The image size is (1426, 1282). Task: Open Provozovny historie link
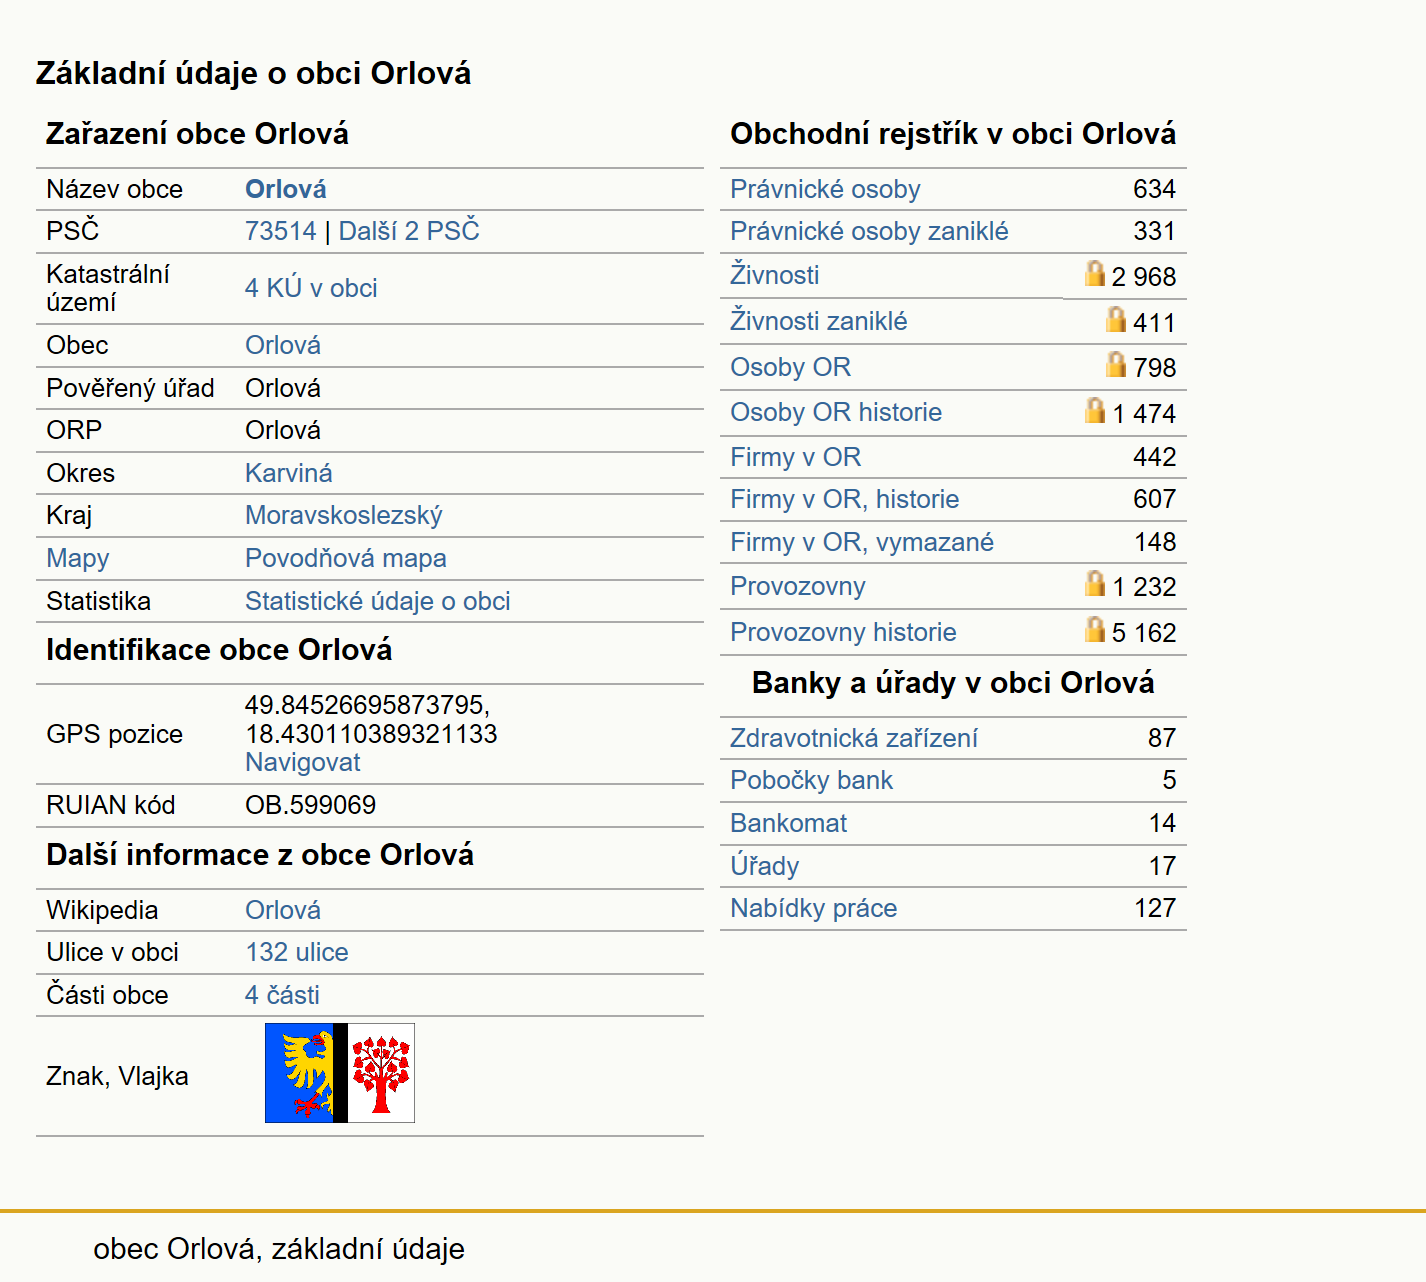843,632
